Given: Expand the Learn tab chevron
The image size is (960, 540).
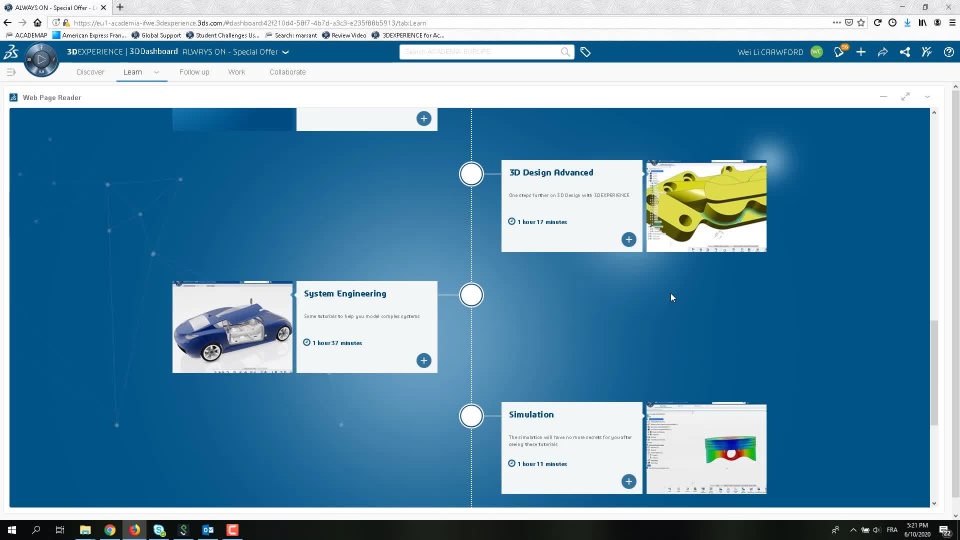Looking at the screenshot, I should pyautogui.click(x=156, y=72).
